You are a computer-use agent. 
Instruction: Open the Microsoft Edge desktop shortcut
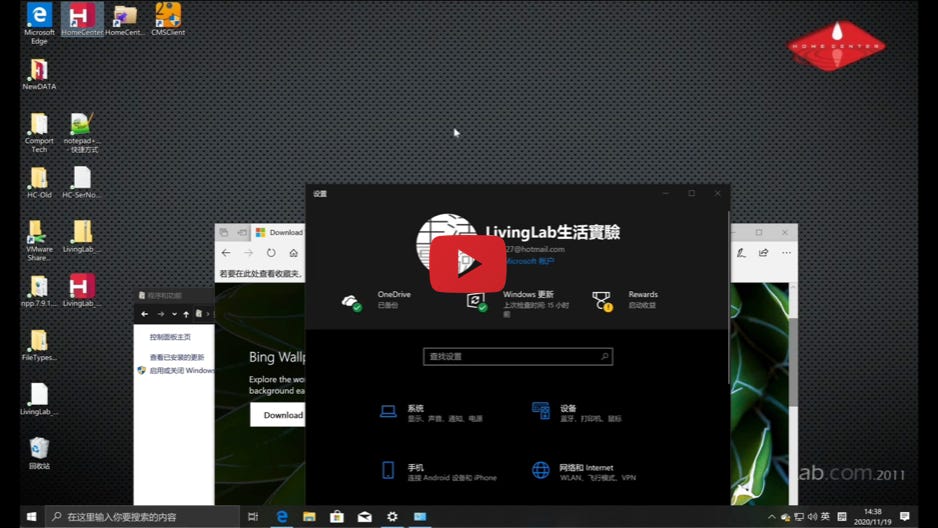coord(39,23)
